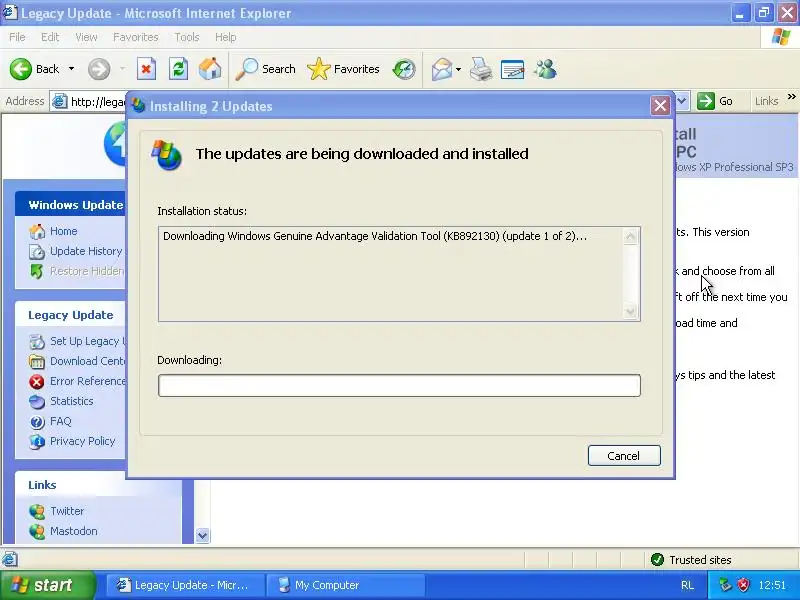
Task: Click the security shield tray icon
Action: (x=744, y=585)
